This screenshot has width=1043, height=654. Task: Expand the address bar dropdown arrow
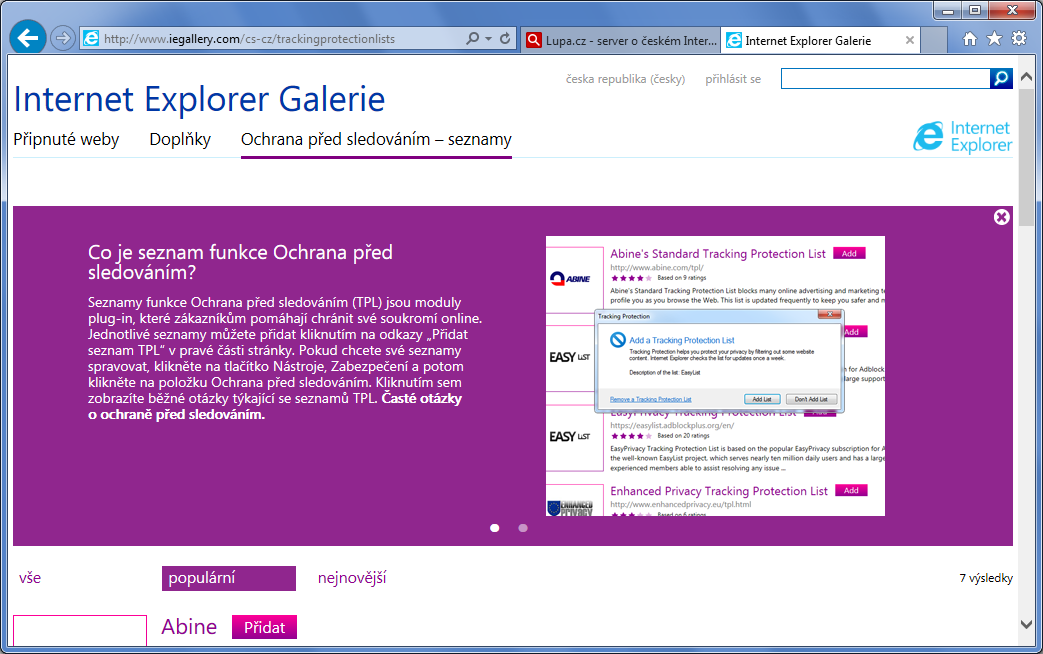(488, 39)
